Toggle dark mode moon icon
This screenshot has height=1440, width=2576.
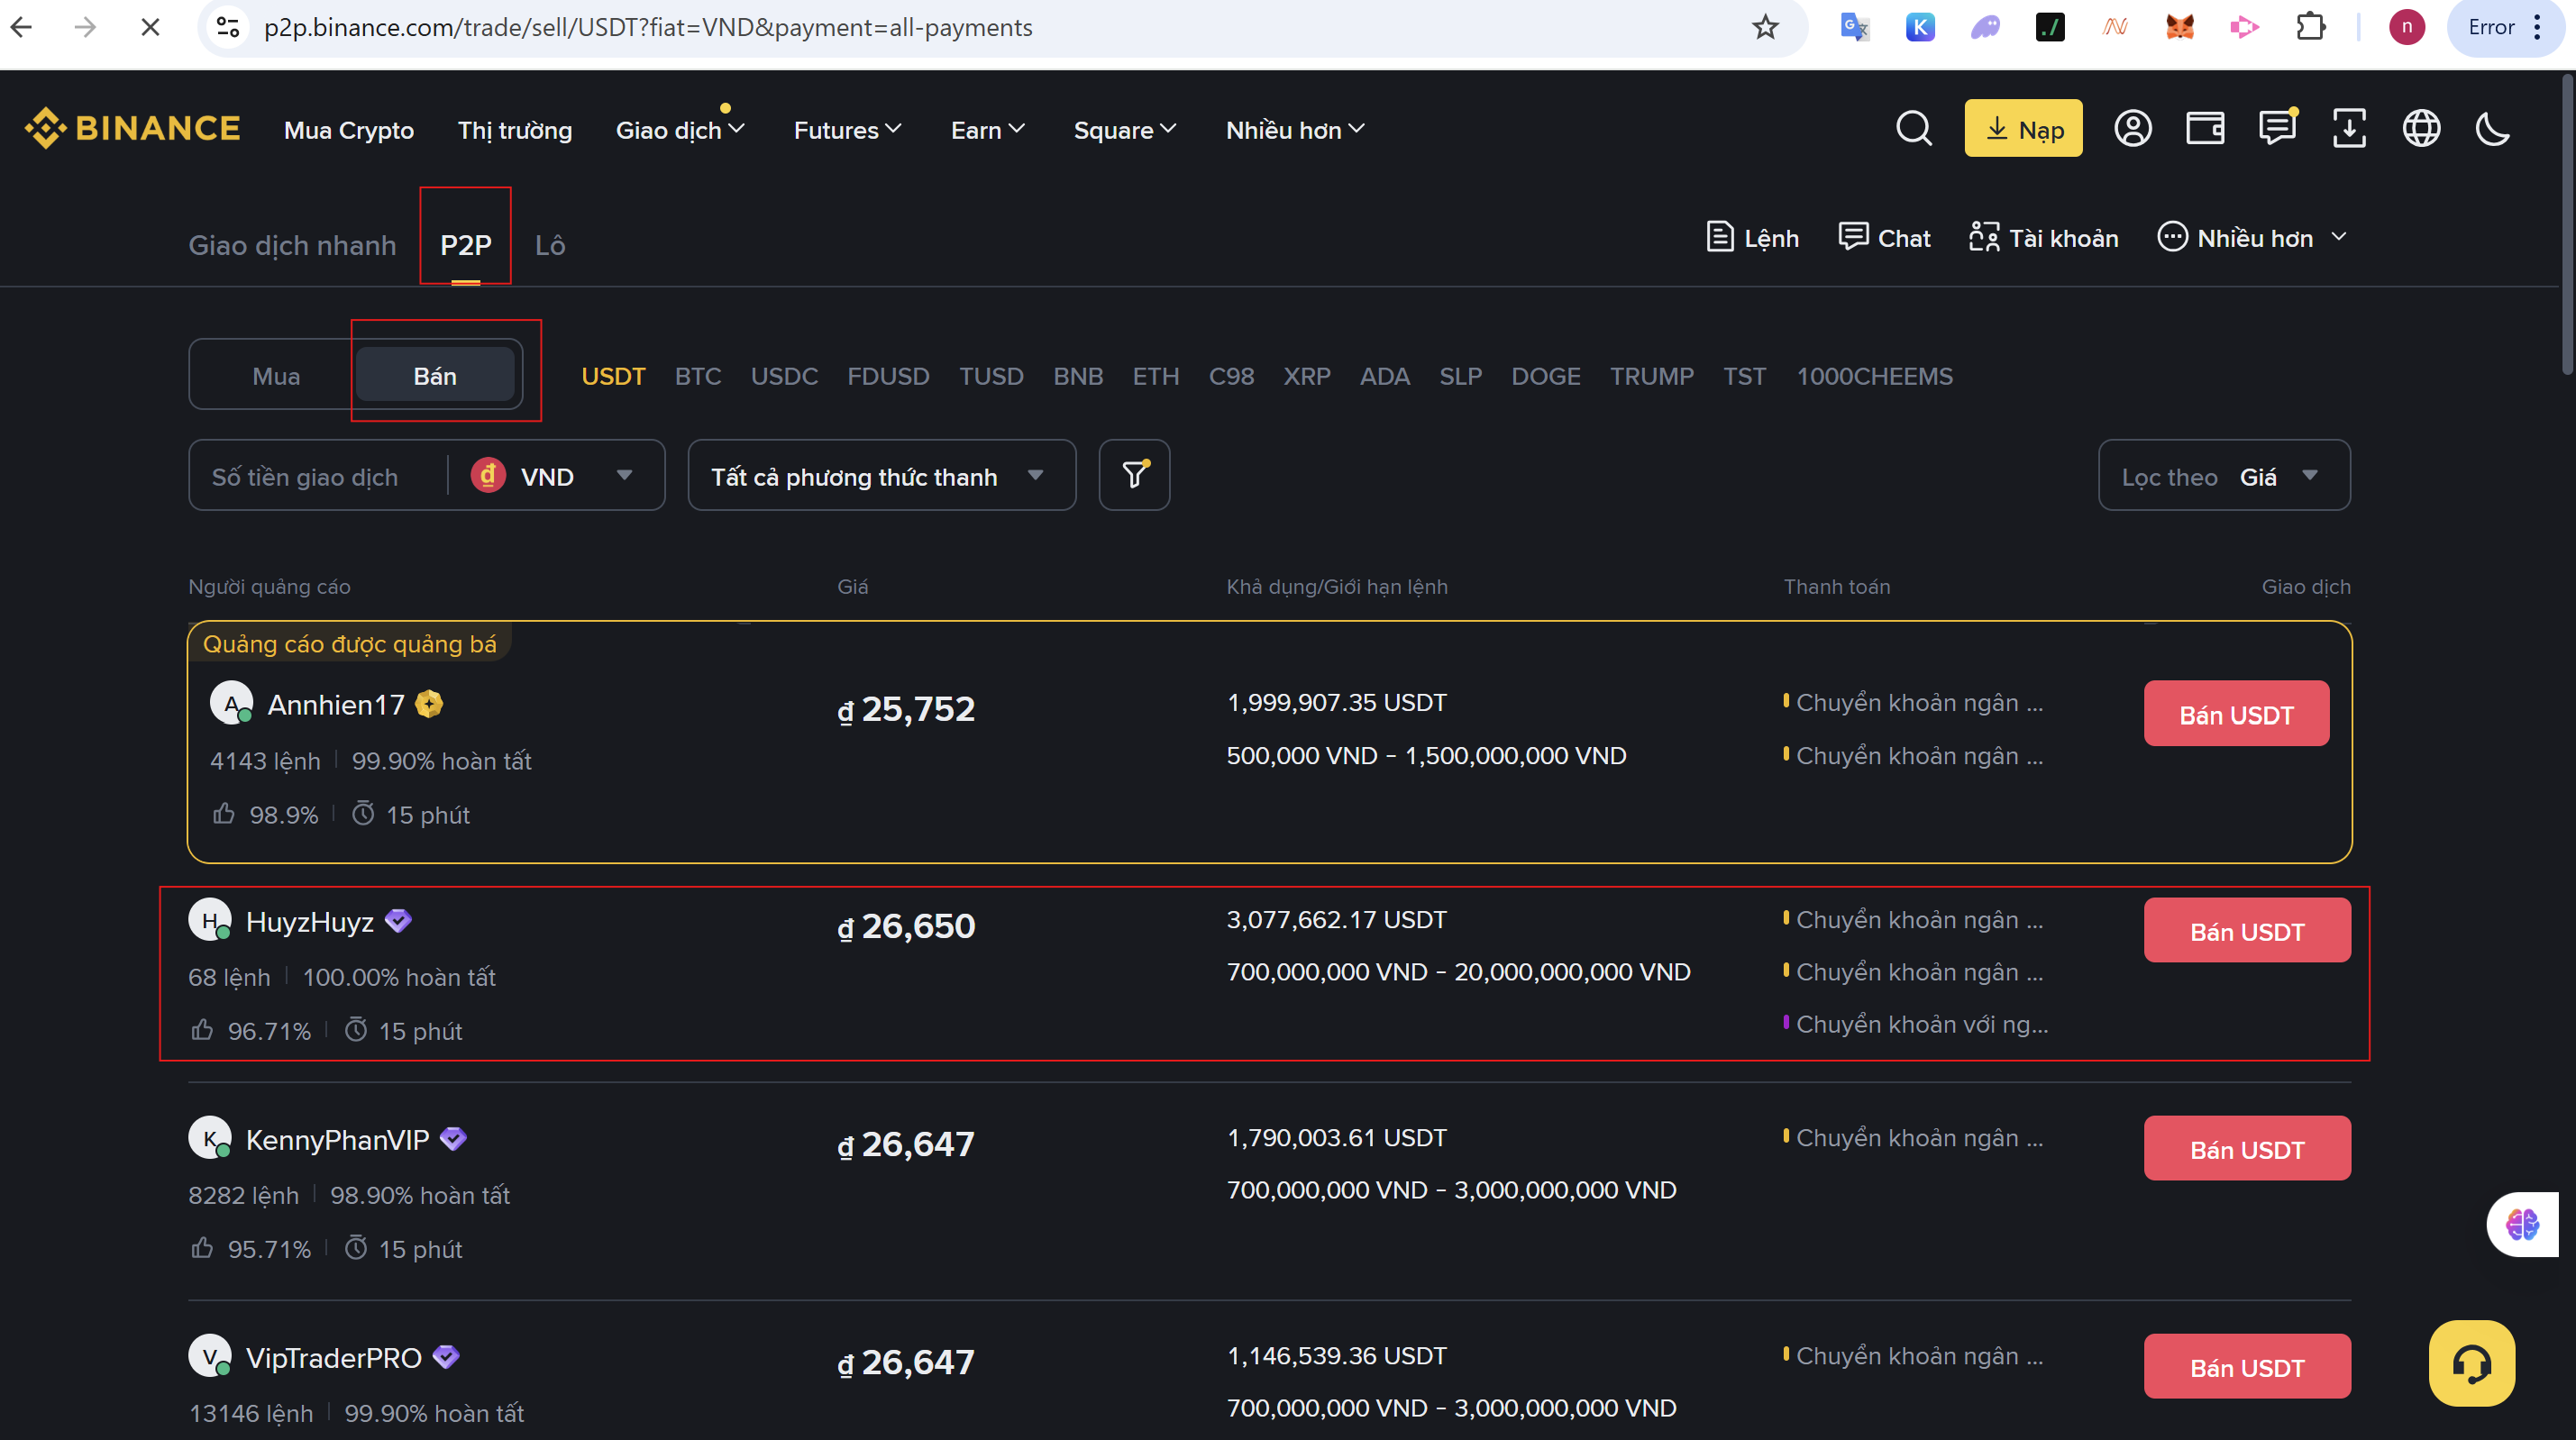pos(2492,129)
